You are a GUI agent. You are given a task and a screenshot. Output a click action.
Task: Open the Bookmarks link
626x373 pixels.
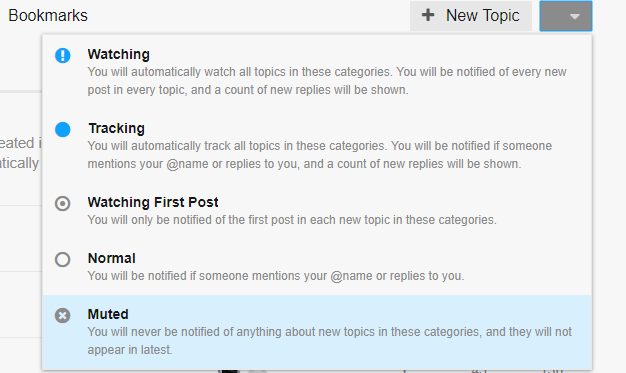pos(48,16)
